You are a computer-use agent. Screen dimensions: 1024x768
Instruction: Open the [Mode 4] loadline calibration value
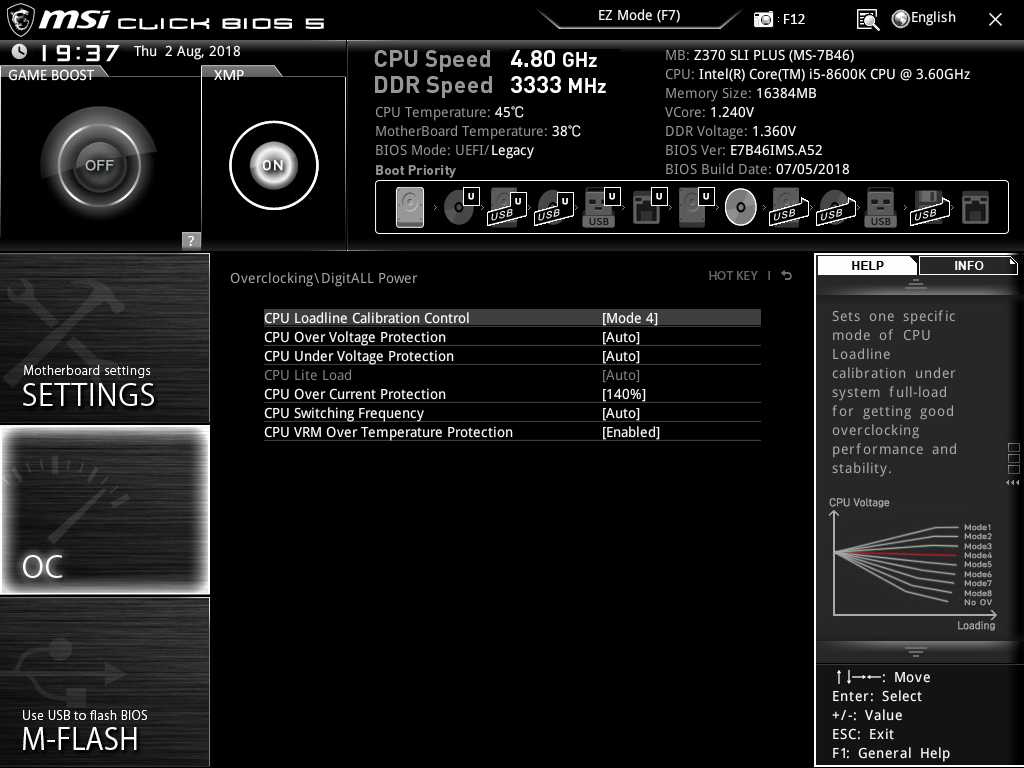pyautogui.click(x=630, y=318)
